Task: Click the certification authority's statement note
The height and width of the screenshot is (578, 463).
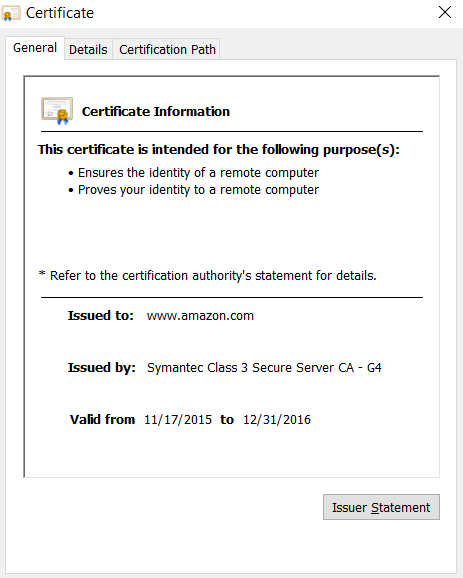Action: (x=208, y=275)
